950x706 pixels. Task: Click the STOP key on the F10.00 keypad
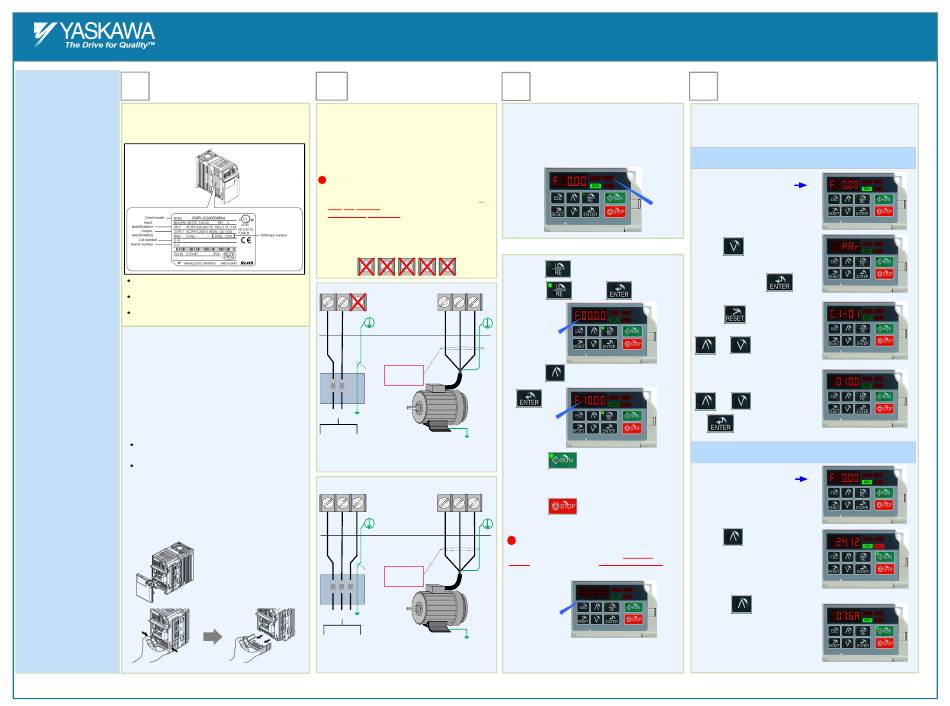(632, 428)
